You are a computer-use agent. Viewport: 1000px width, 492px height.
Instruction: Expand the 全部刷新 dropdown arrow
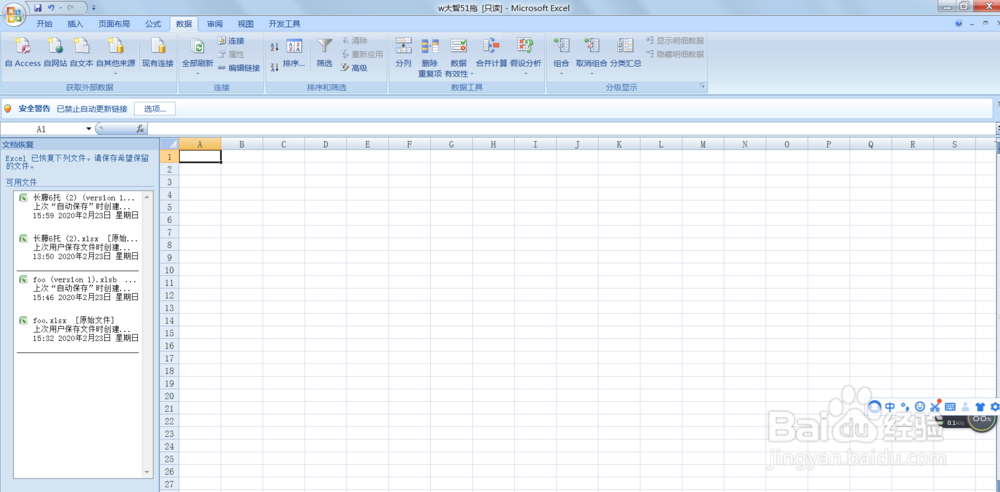198,73
